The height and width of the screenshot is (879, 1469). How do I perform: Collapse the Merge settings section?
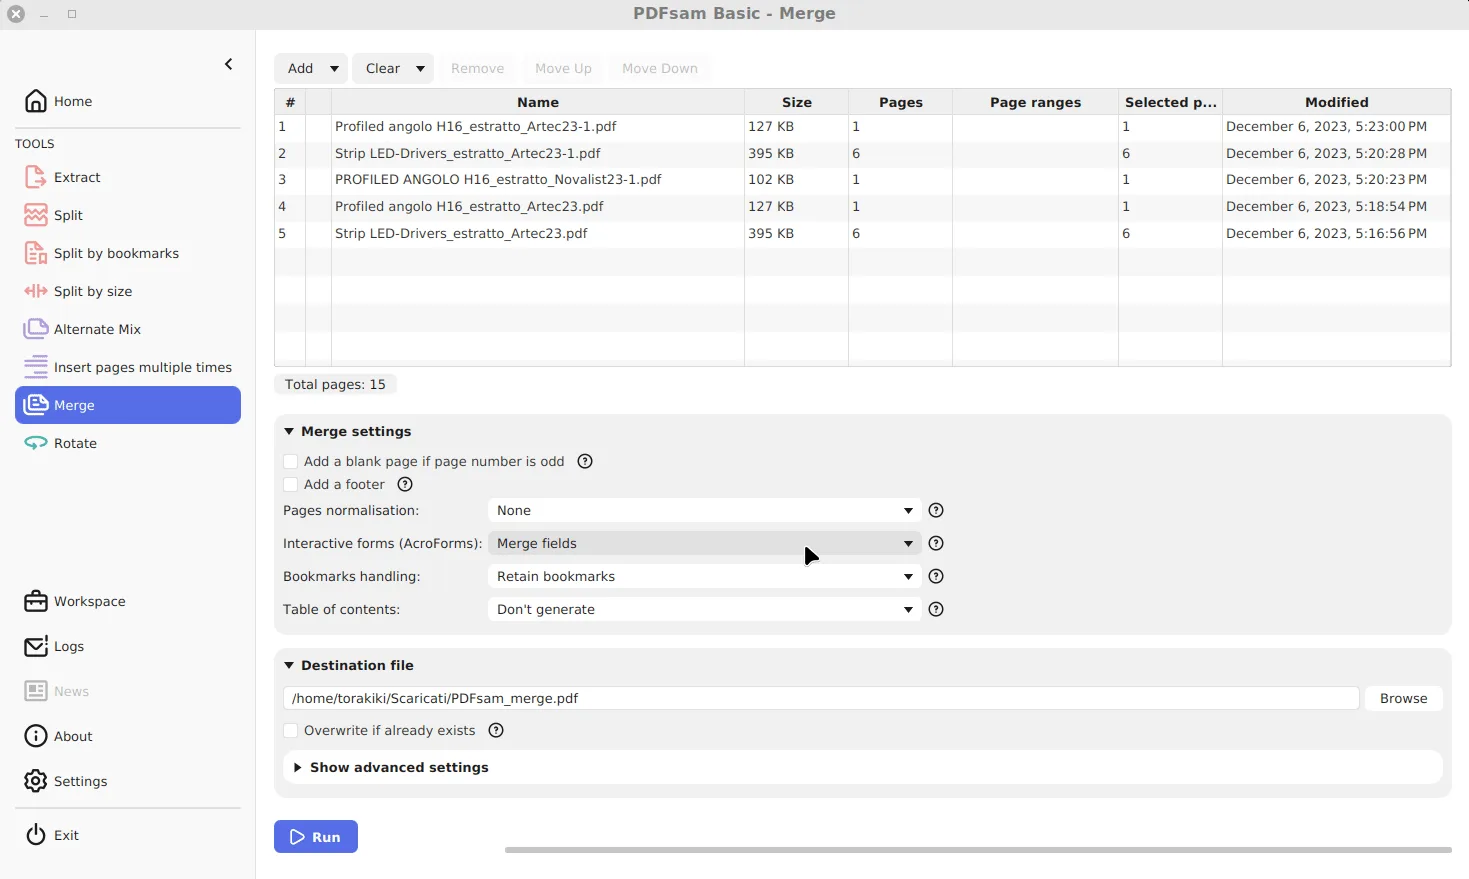[289, 431]
